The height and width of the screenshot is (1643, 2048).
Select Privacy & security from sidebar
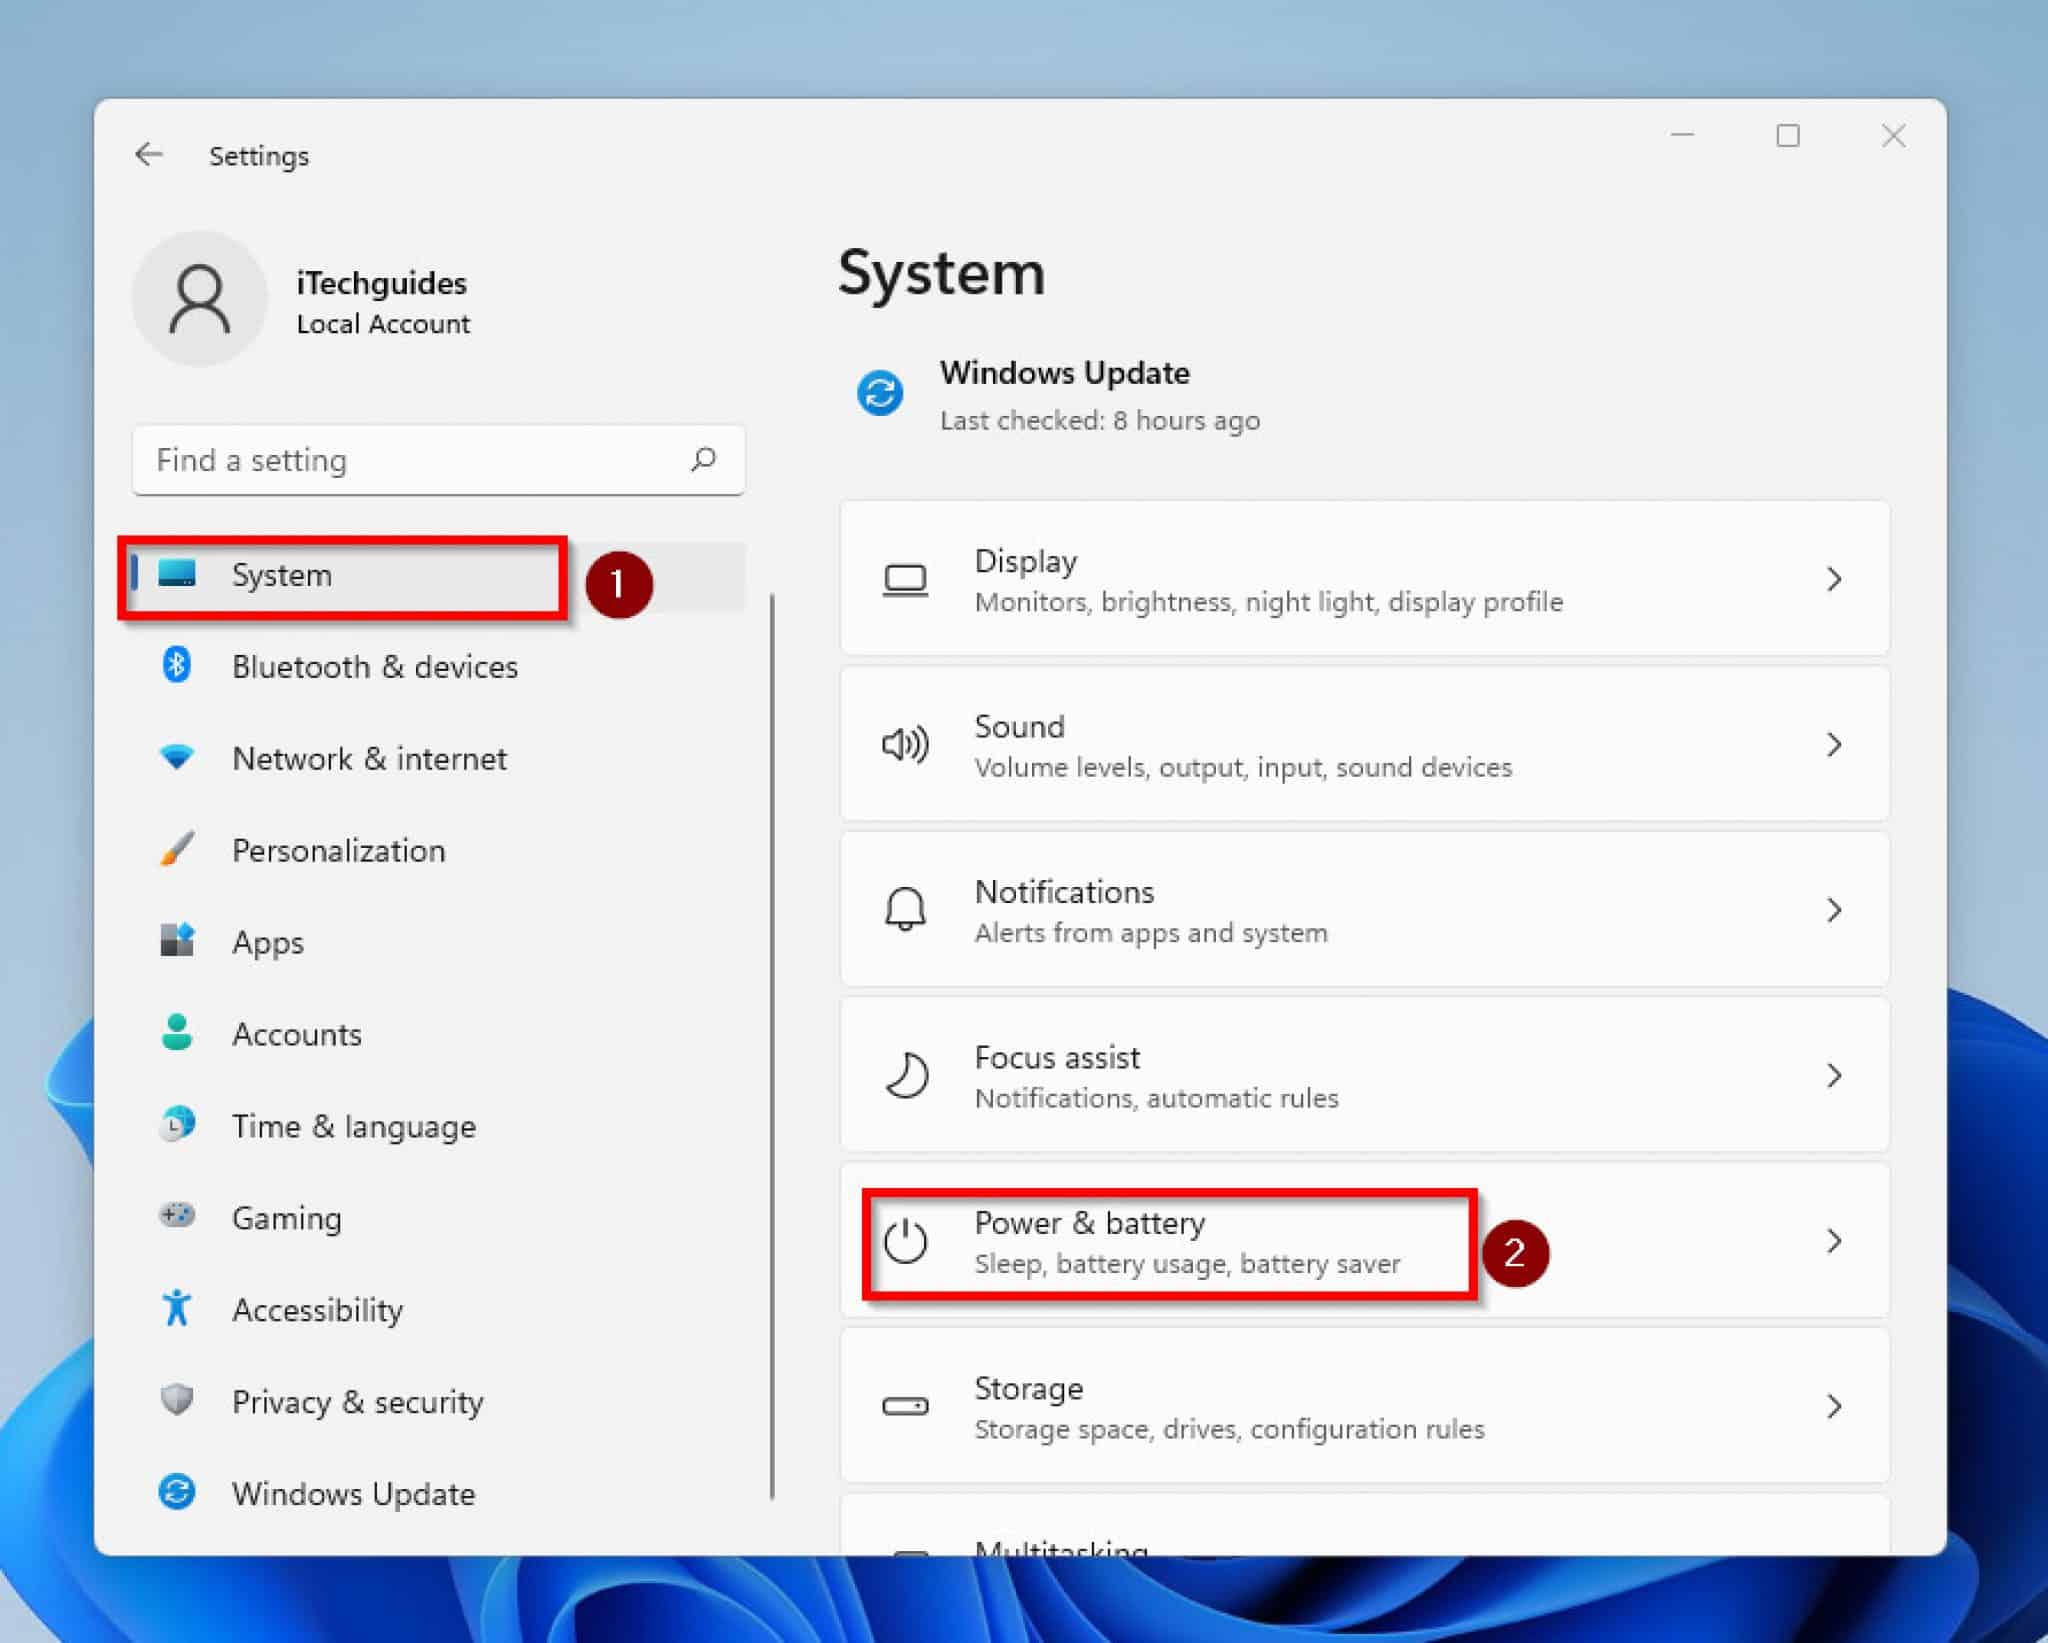click(356, 1402)
